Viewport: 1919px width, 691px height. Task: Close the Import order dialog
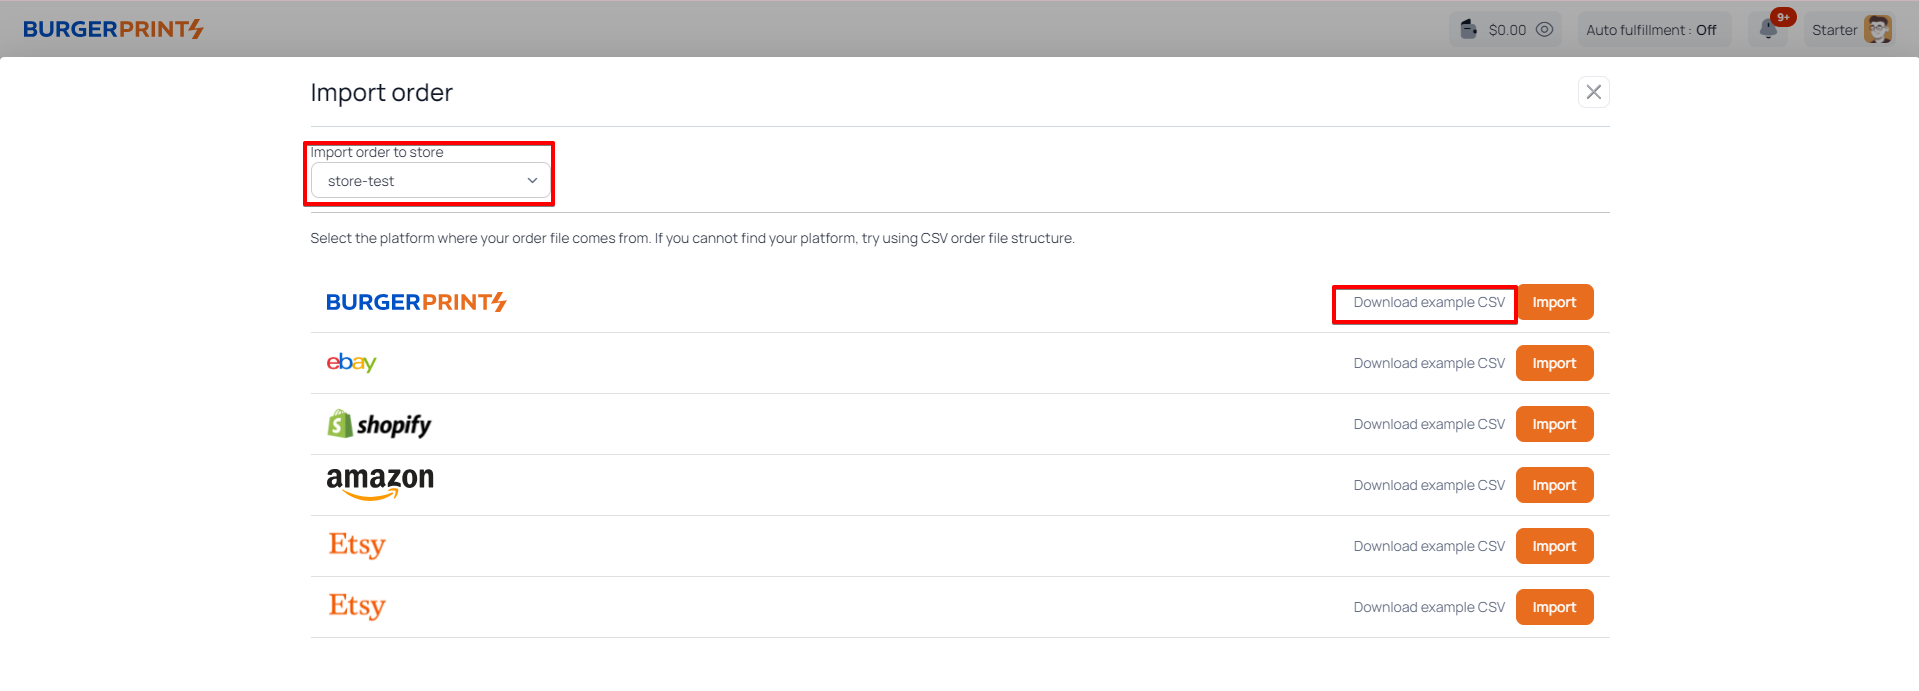point(1593,92)
